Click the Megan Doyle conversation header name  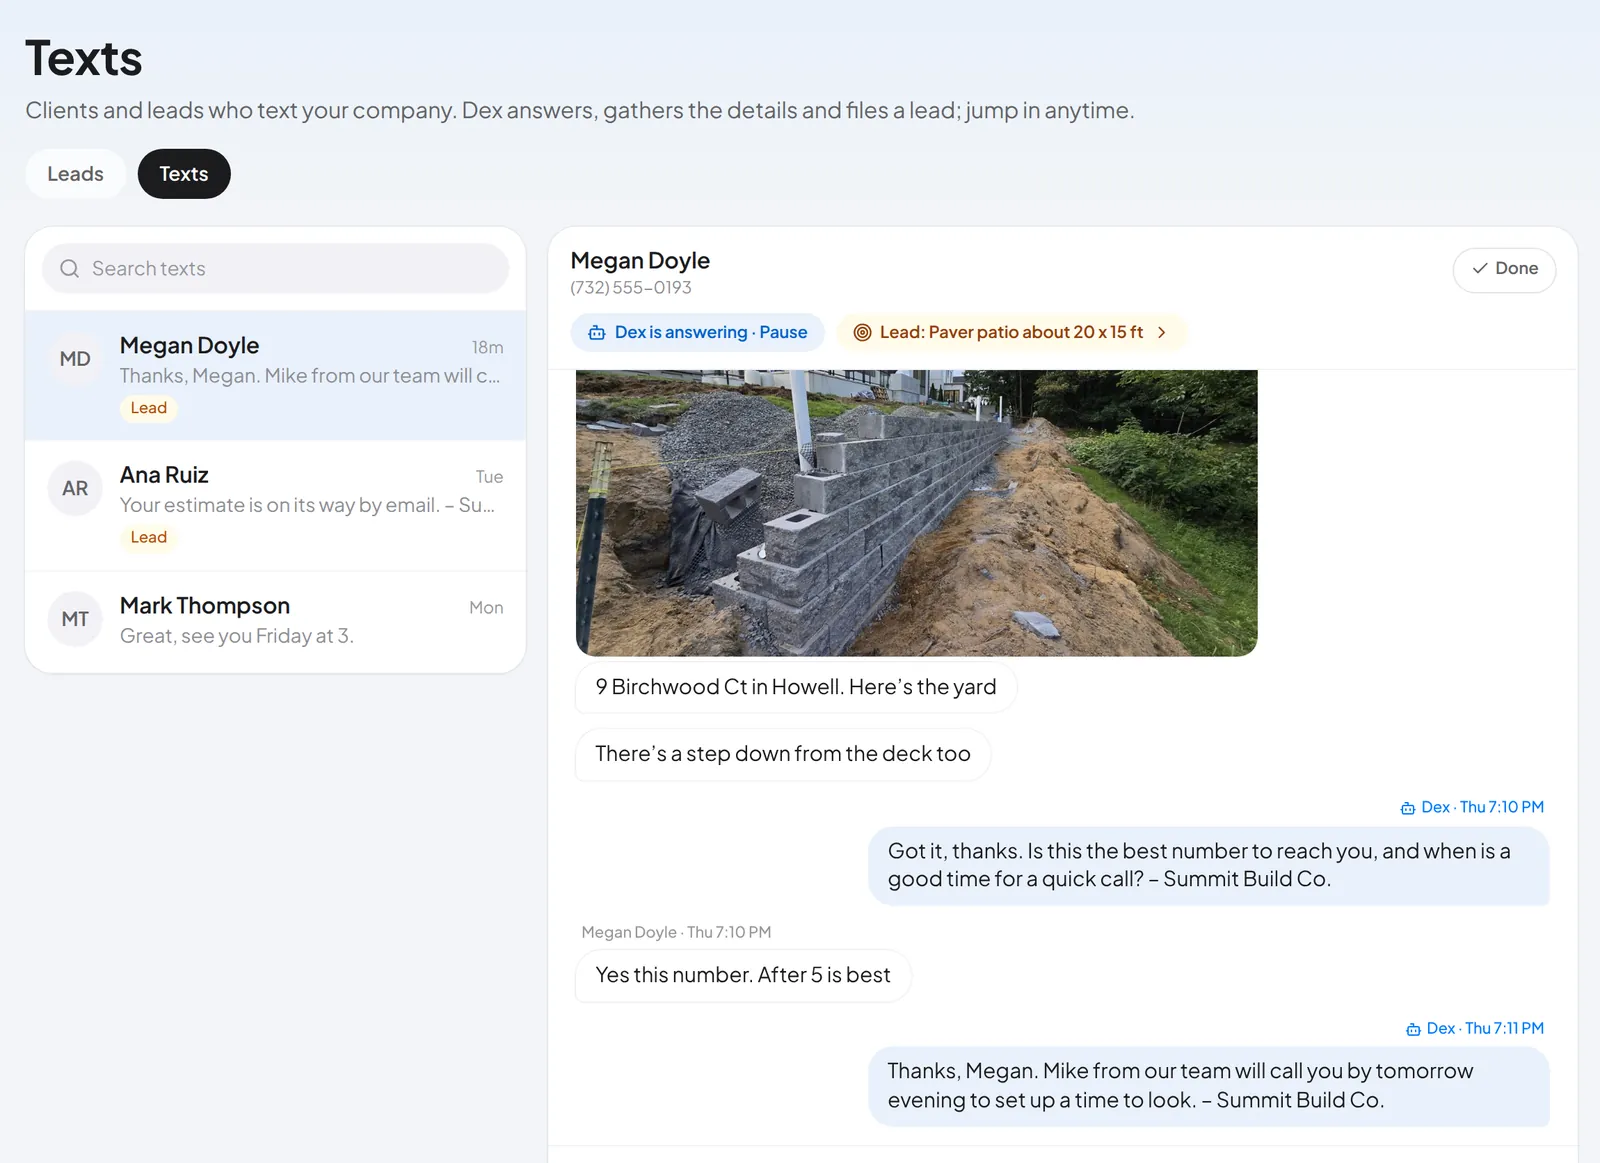[640, 261]
